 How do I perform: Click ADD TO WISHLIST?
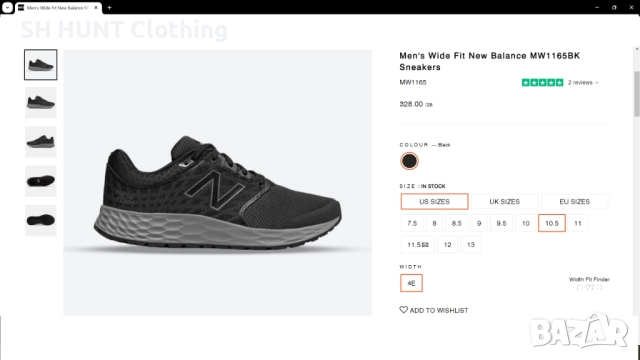pos(434,310)
